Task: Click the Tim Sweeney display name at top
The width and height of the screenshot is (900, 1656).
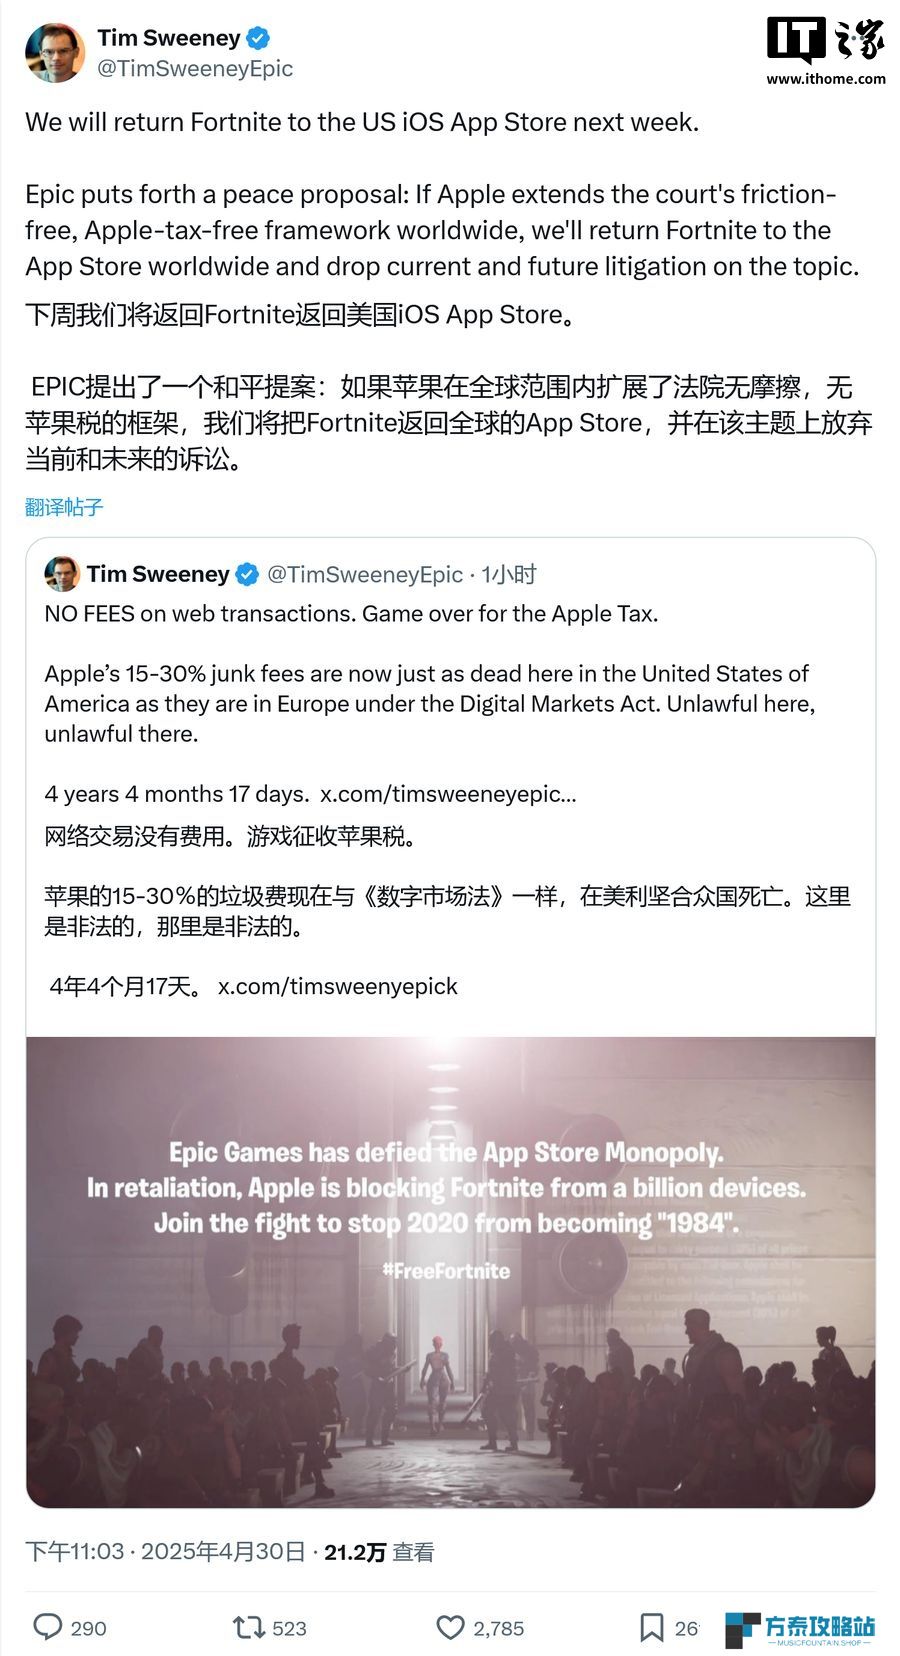Action: pyautogui.click(x=169, y=38)
